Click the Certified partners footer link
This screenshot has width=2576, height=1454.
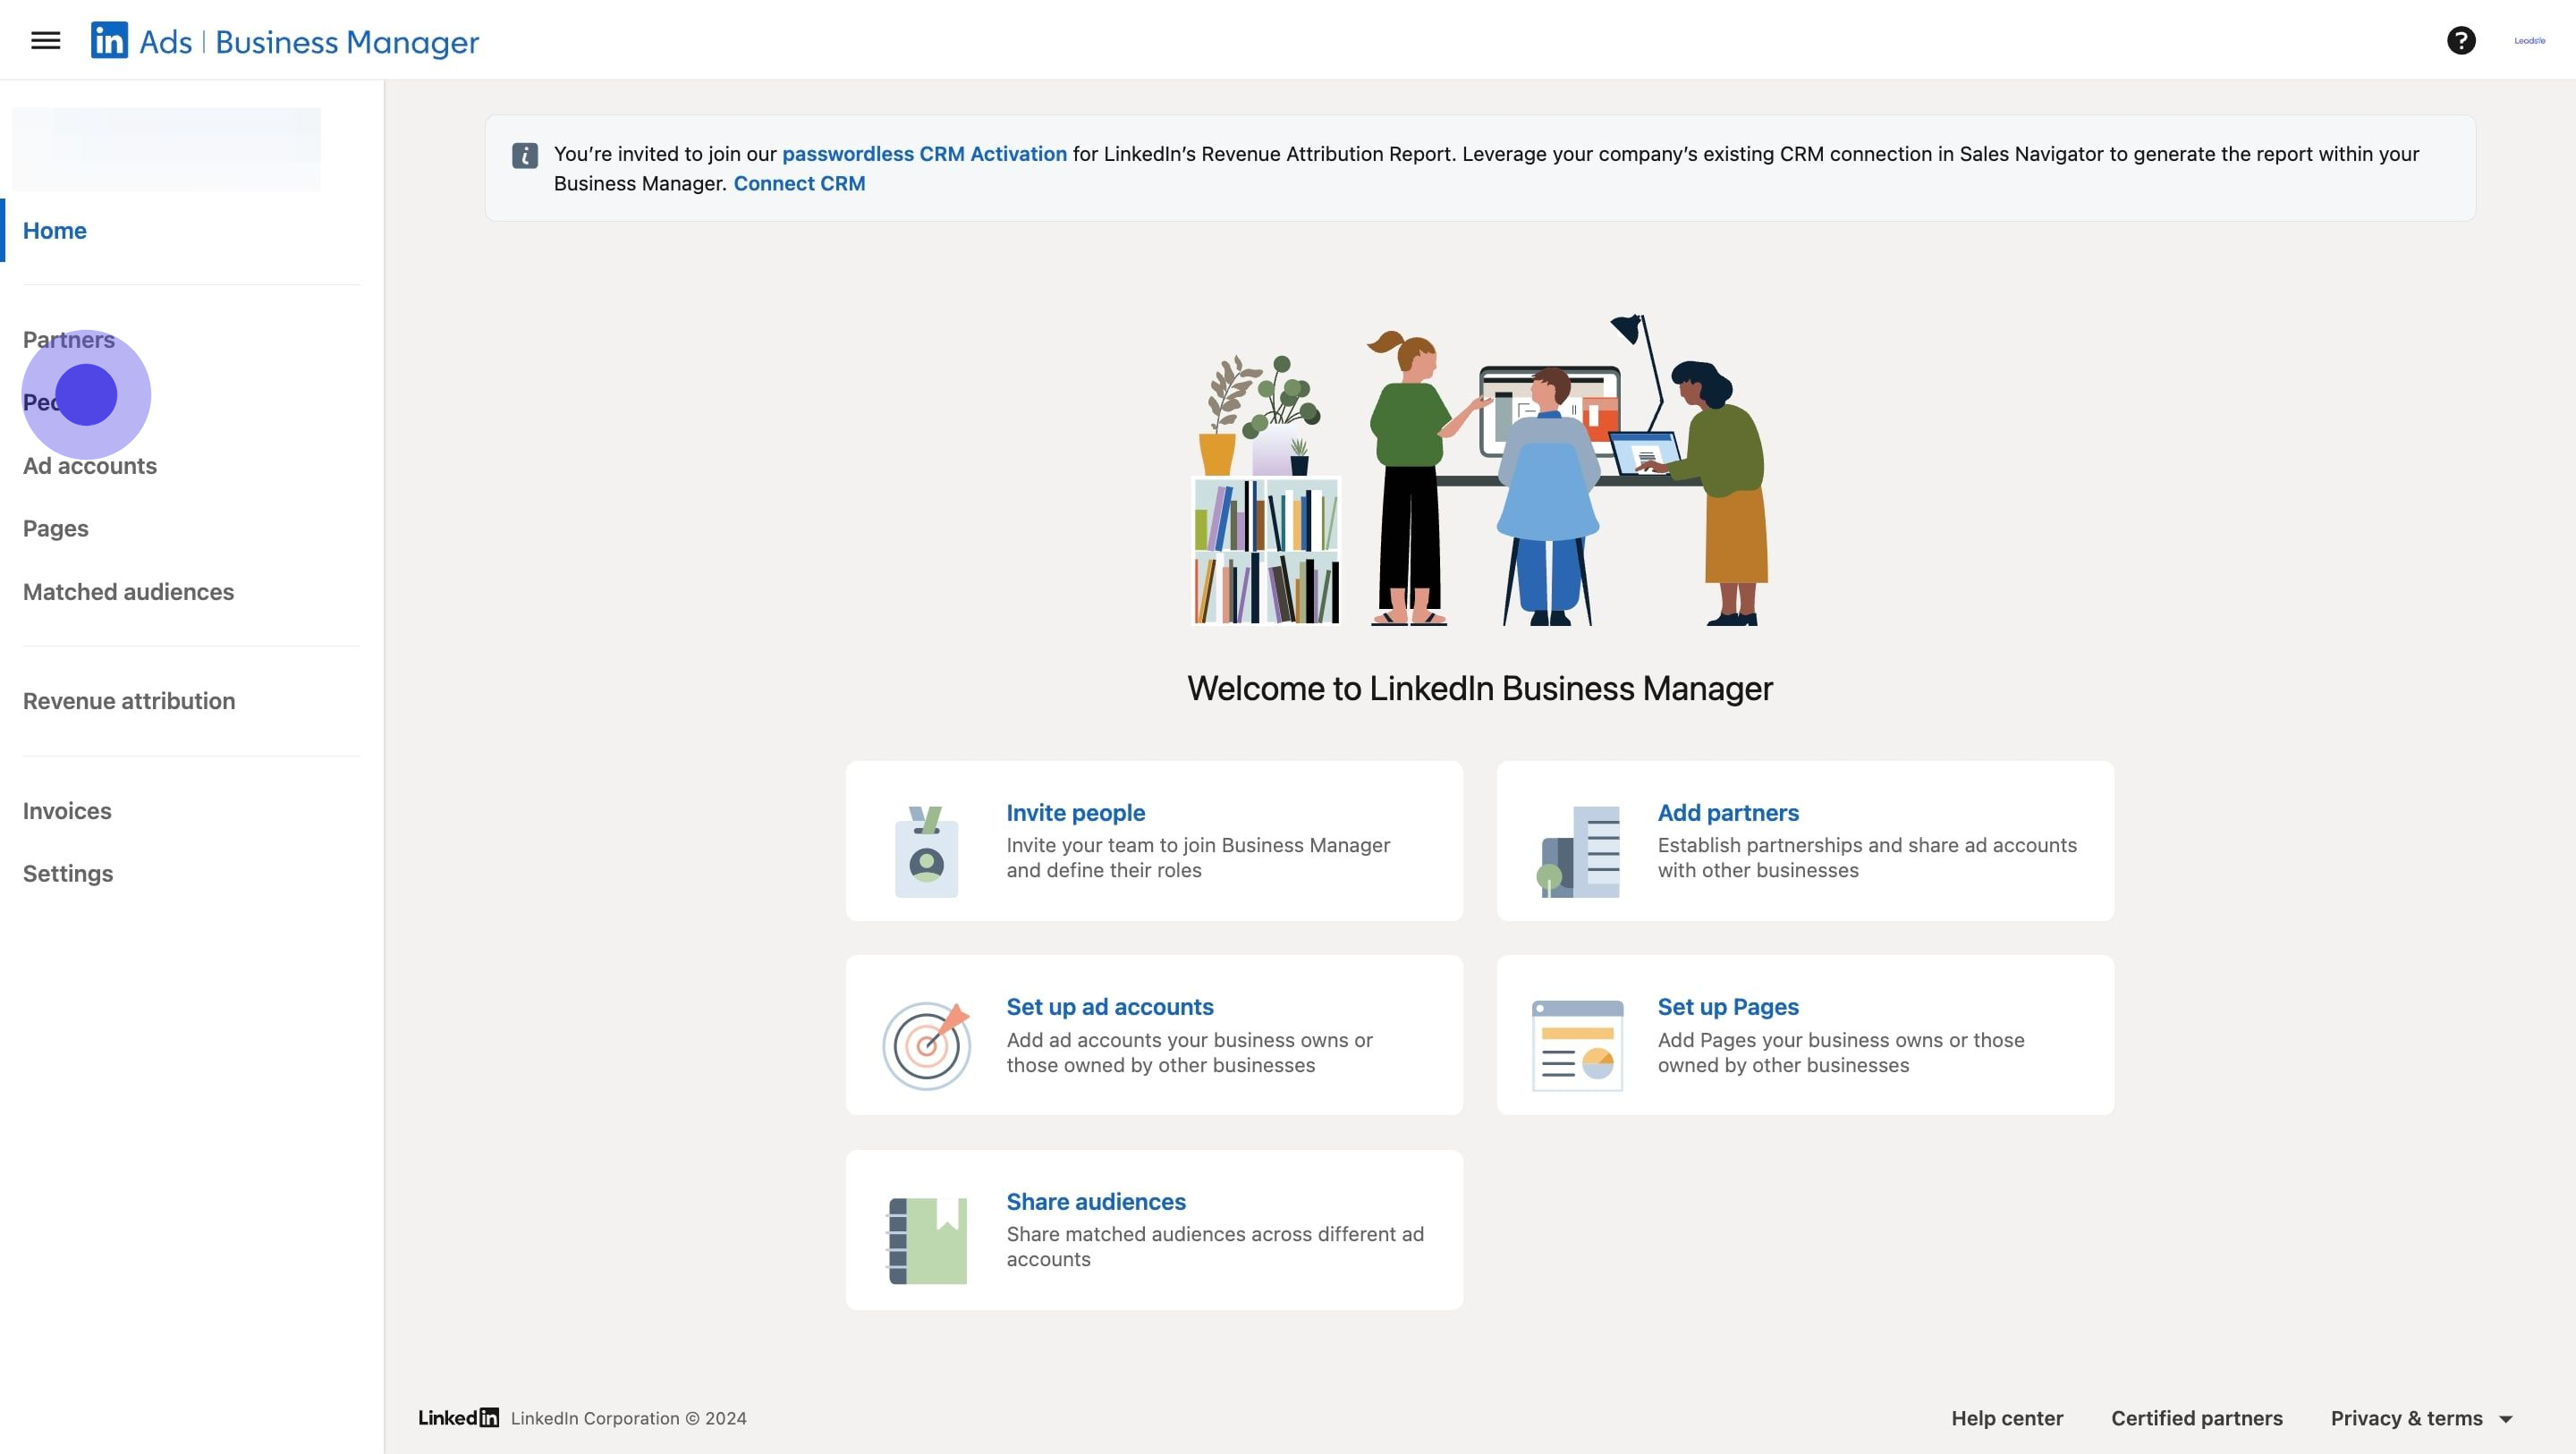(x=2196, y=1418)
